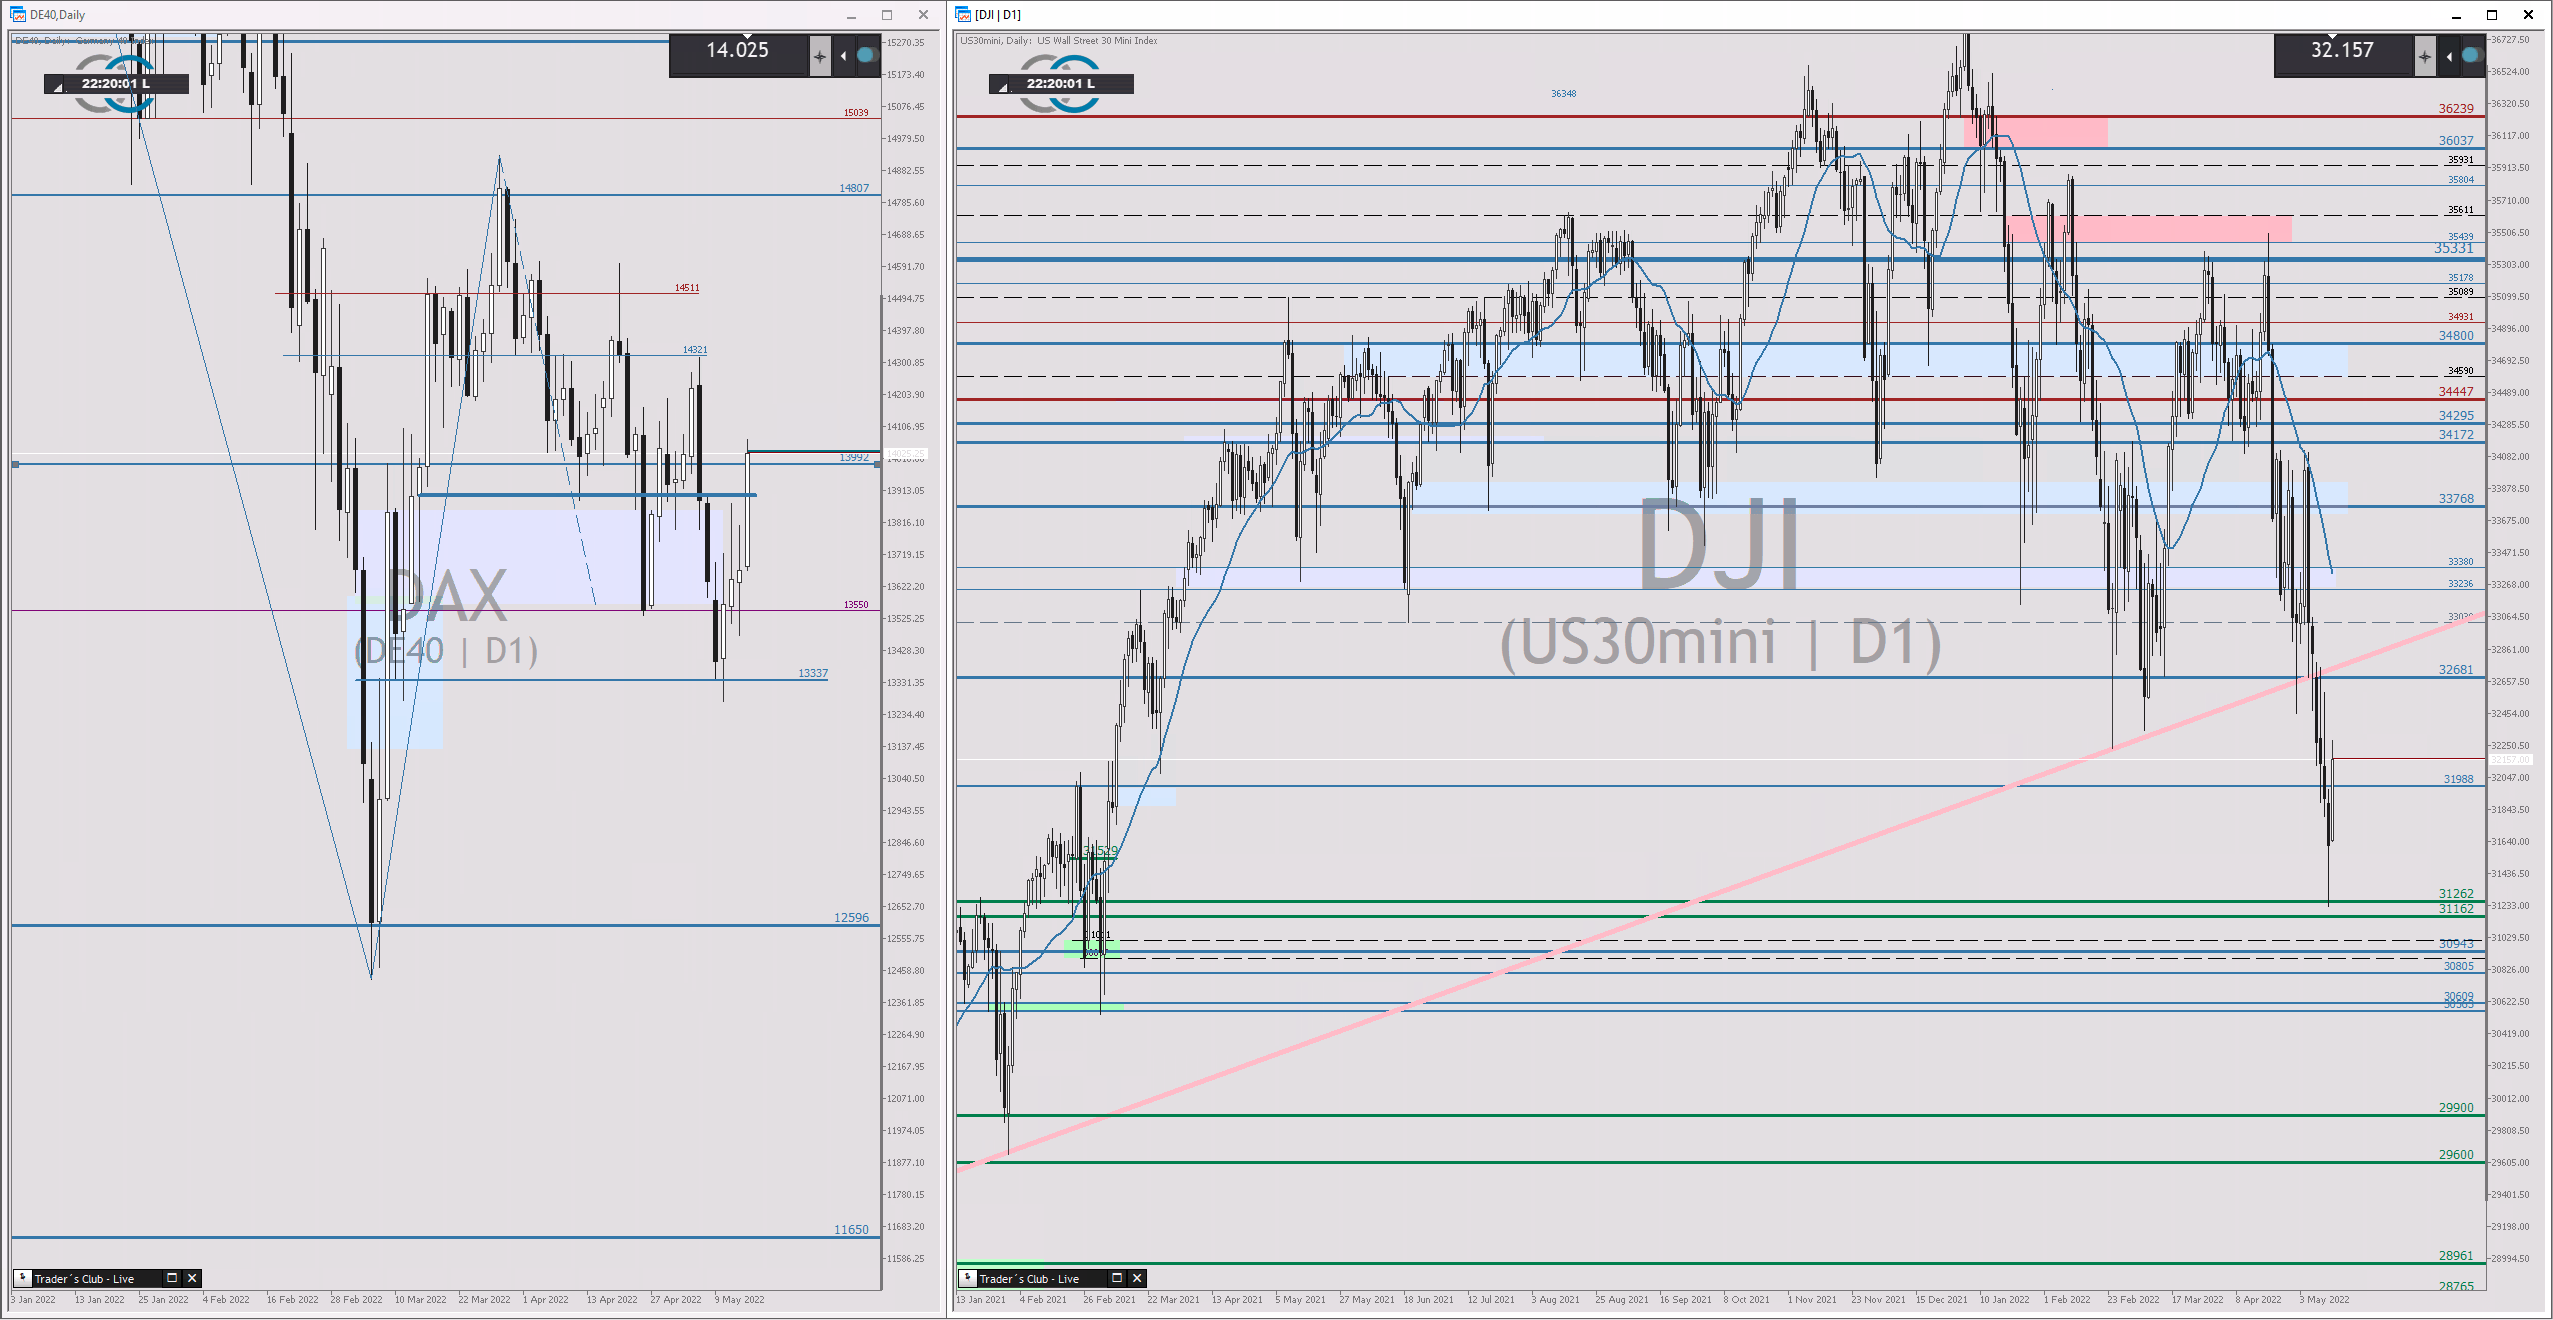
Task: Close Trader's Club - Live panel in DE40 chart
Action: tap(192, 1279)
